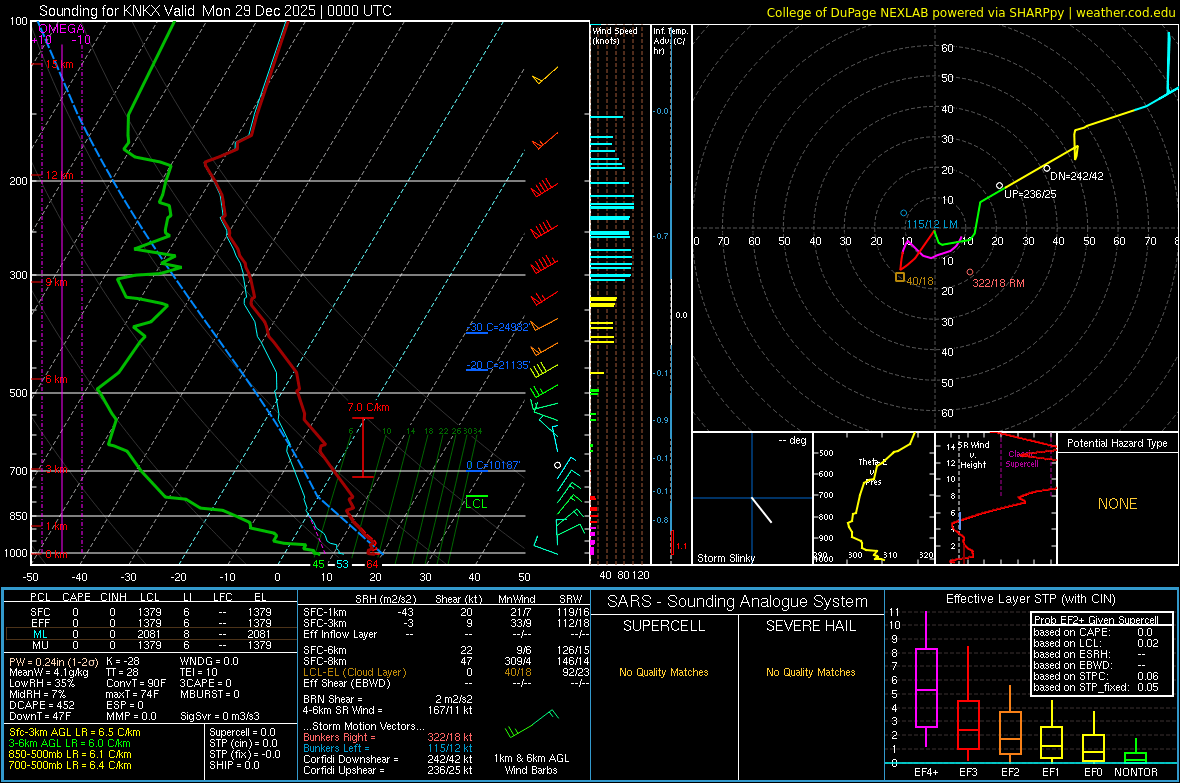Open the weather.cod.edu NEXLAB credit text
This screenshot has width=1180, height=783.
coord(971,12)
